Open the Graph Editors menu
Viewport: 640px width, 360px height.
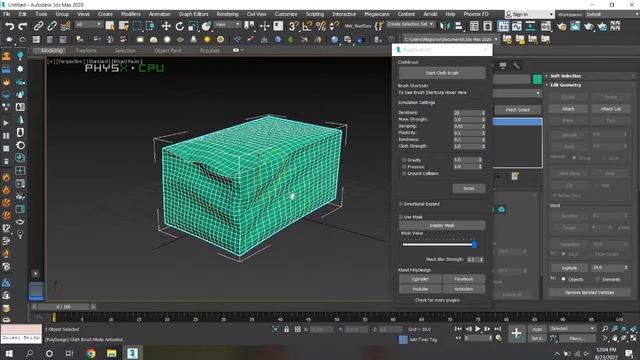coord(193,14)
